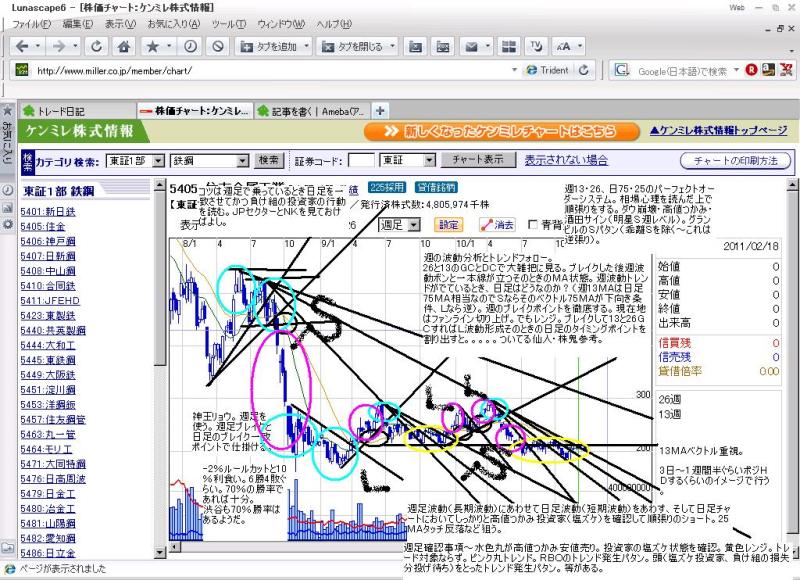800x580 pixels.
Task: Go forward with the forward arrow button
Action: (x=59, y=46)
